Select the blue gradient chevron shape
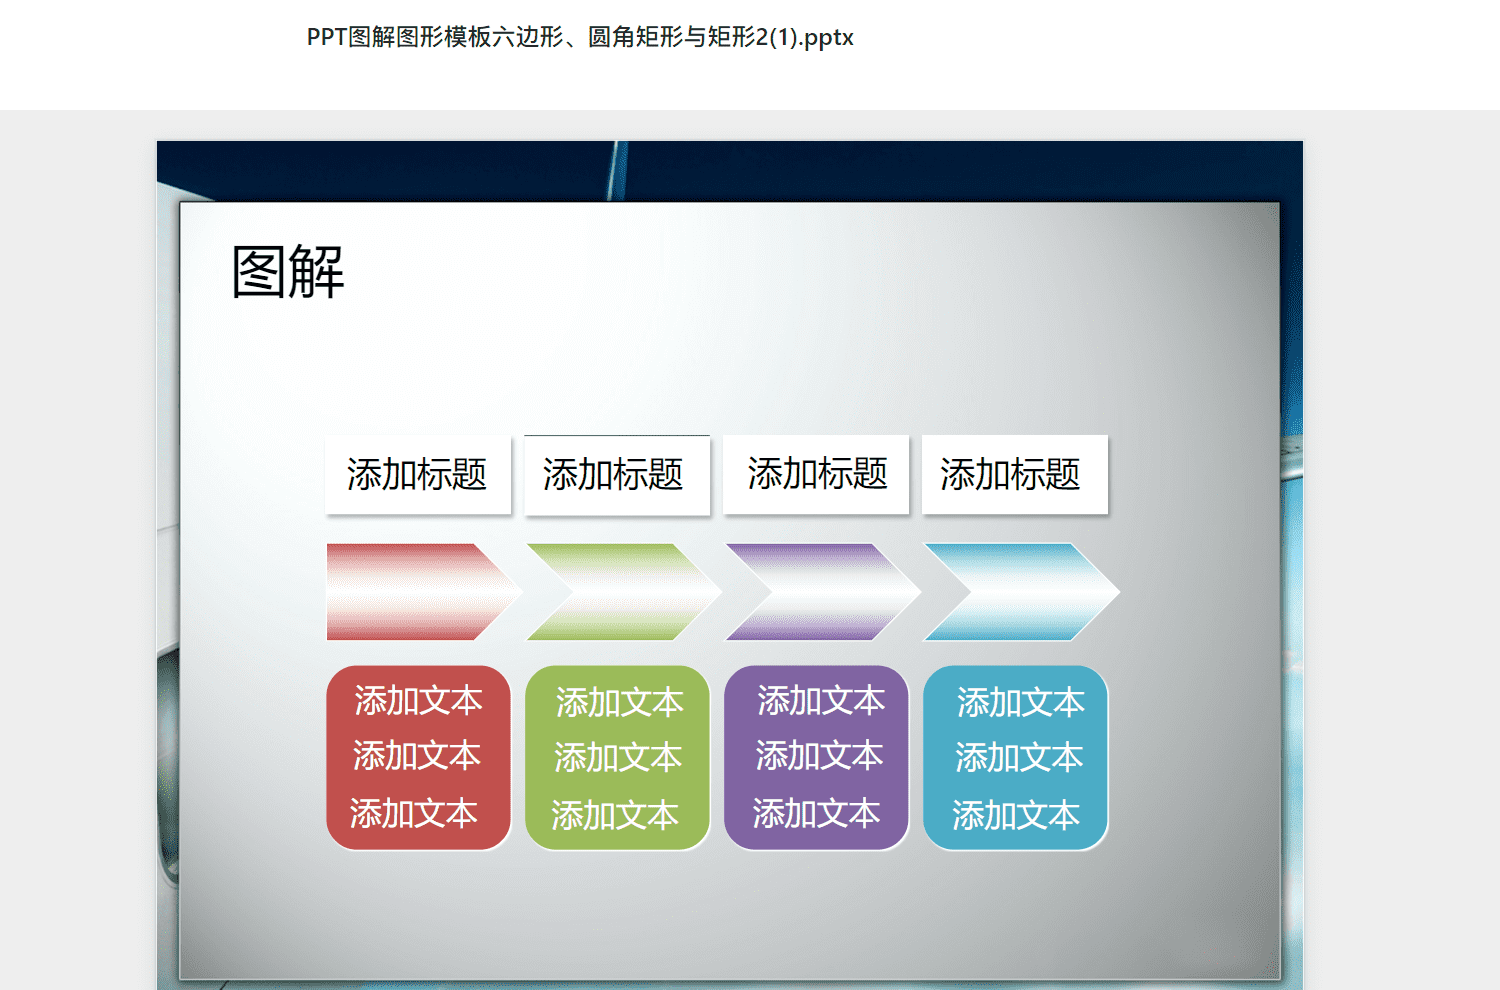The image size is (1500, 990). click(x=1021, y=592)
